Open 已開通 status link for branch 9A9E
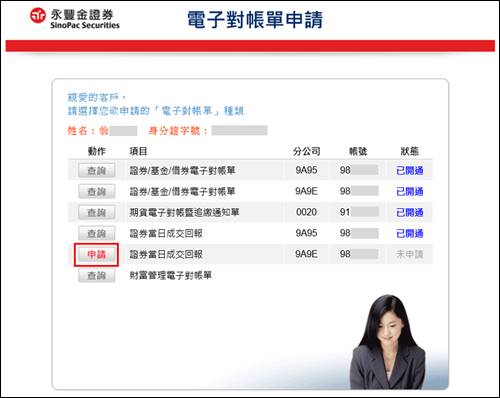 [410, 191]
